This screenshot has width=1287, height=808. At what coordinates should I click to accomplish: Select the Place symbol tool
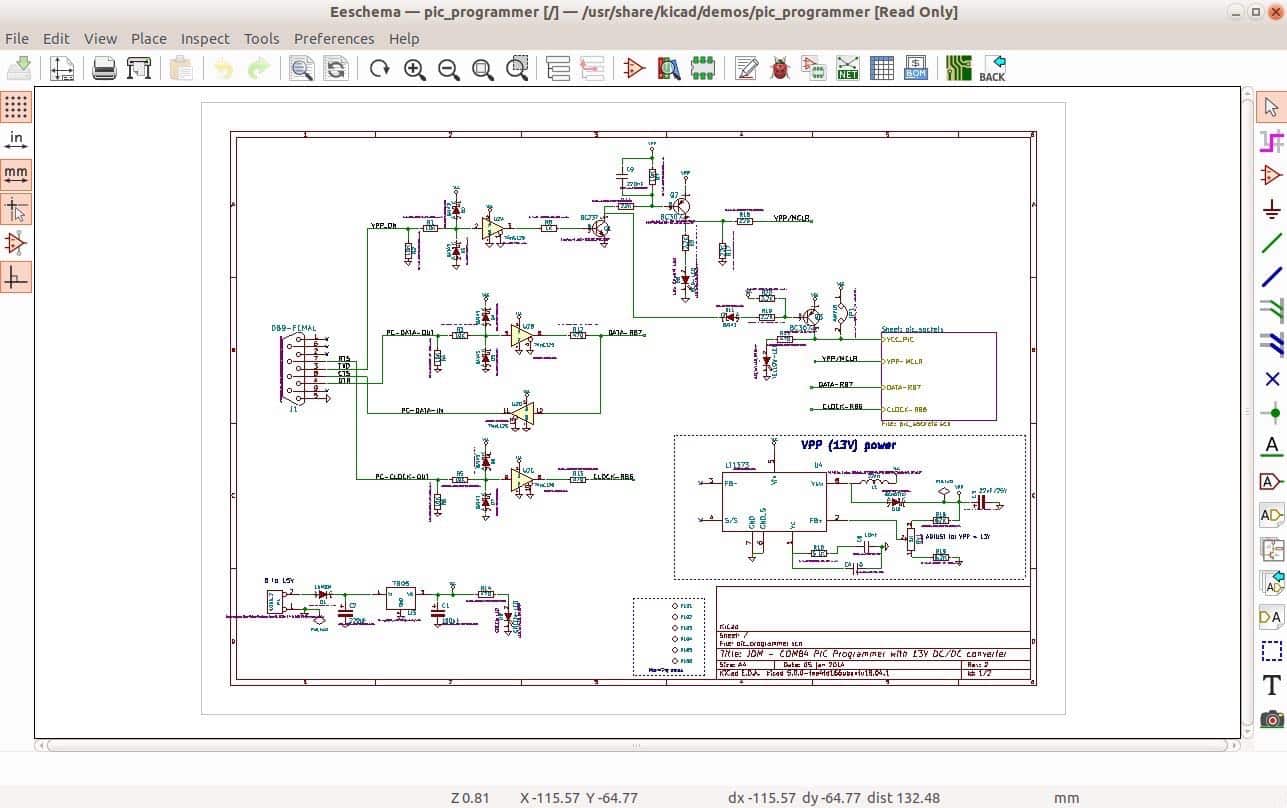point(1271,175)
